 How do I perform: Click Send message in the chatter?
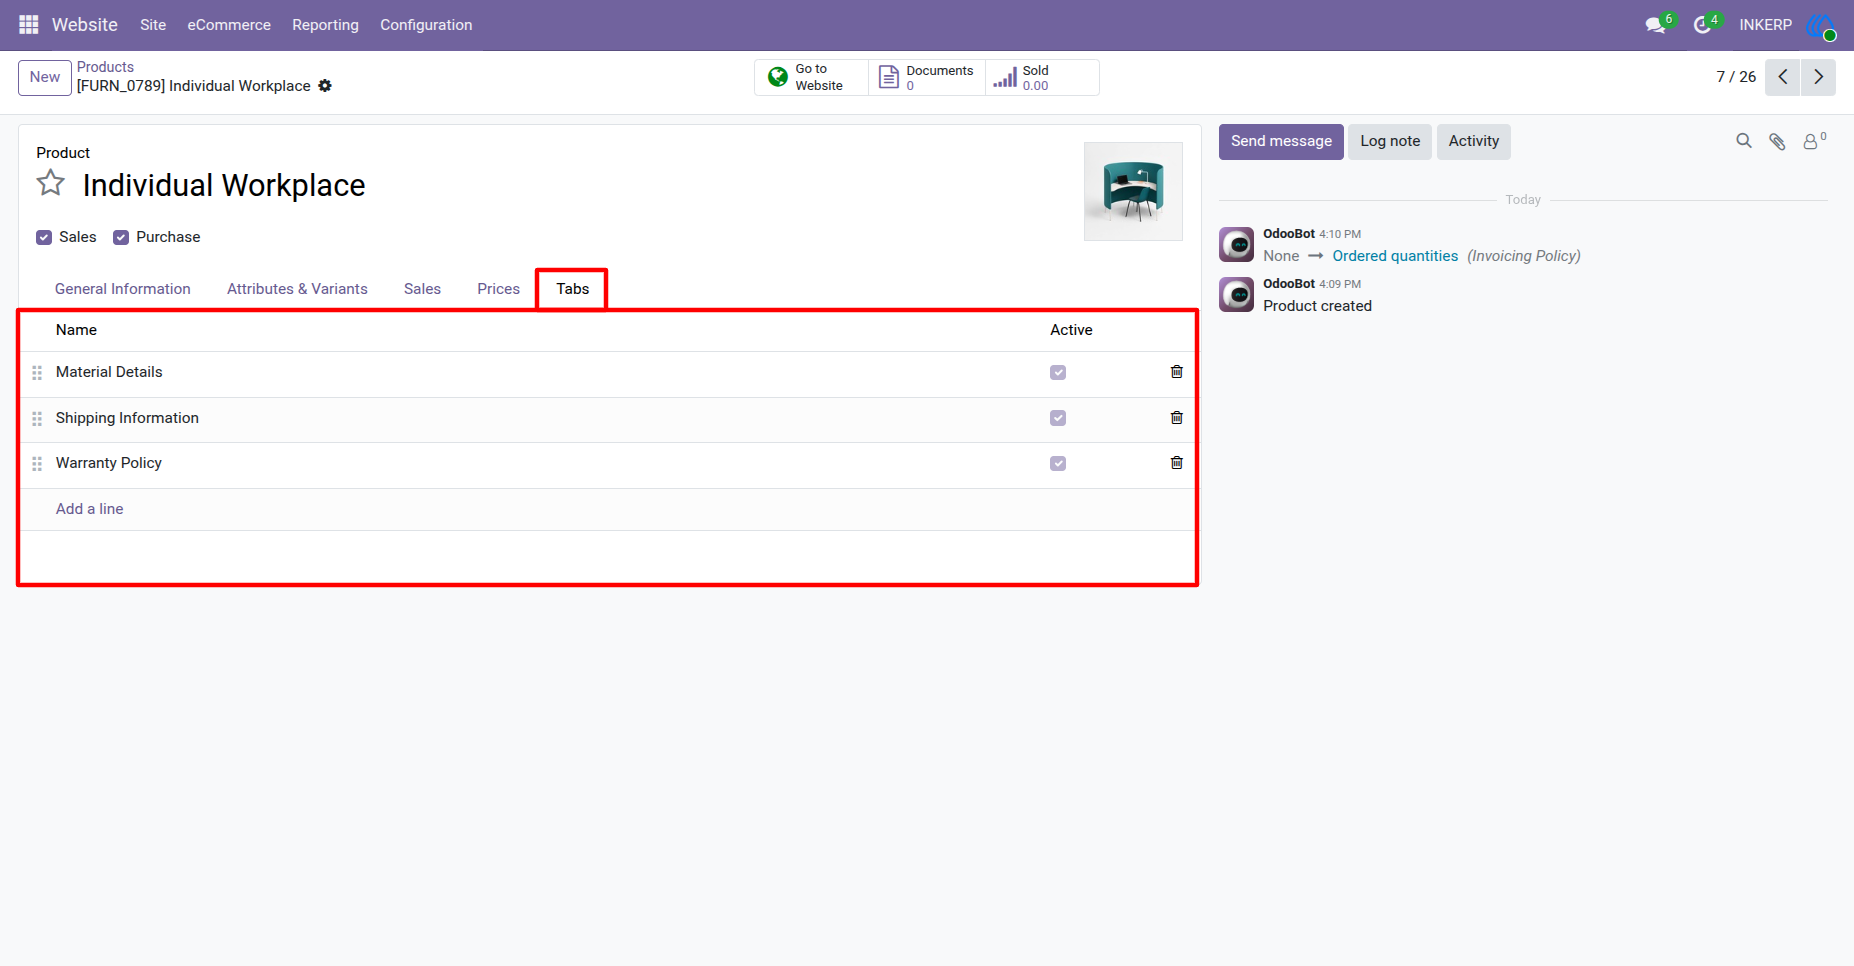point(1281,141)
